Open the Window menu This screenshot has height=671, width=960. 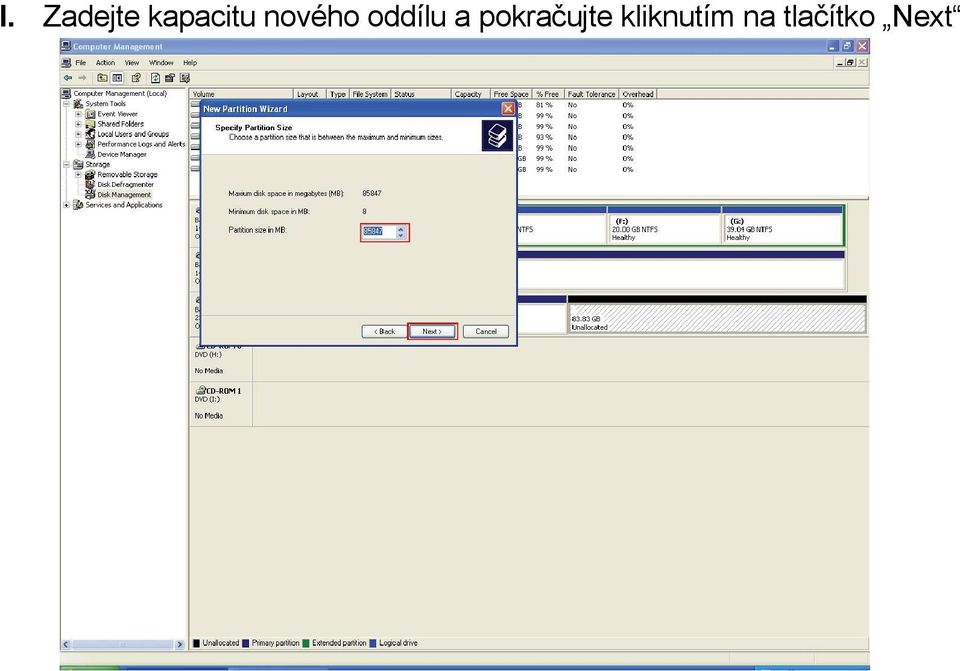[x=161, y=62]
